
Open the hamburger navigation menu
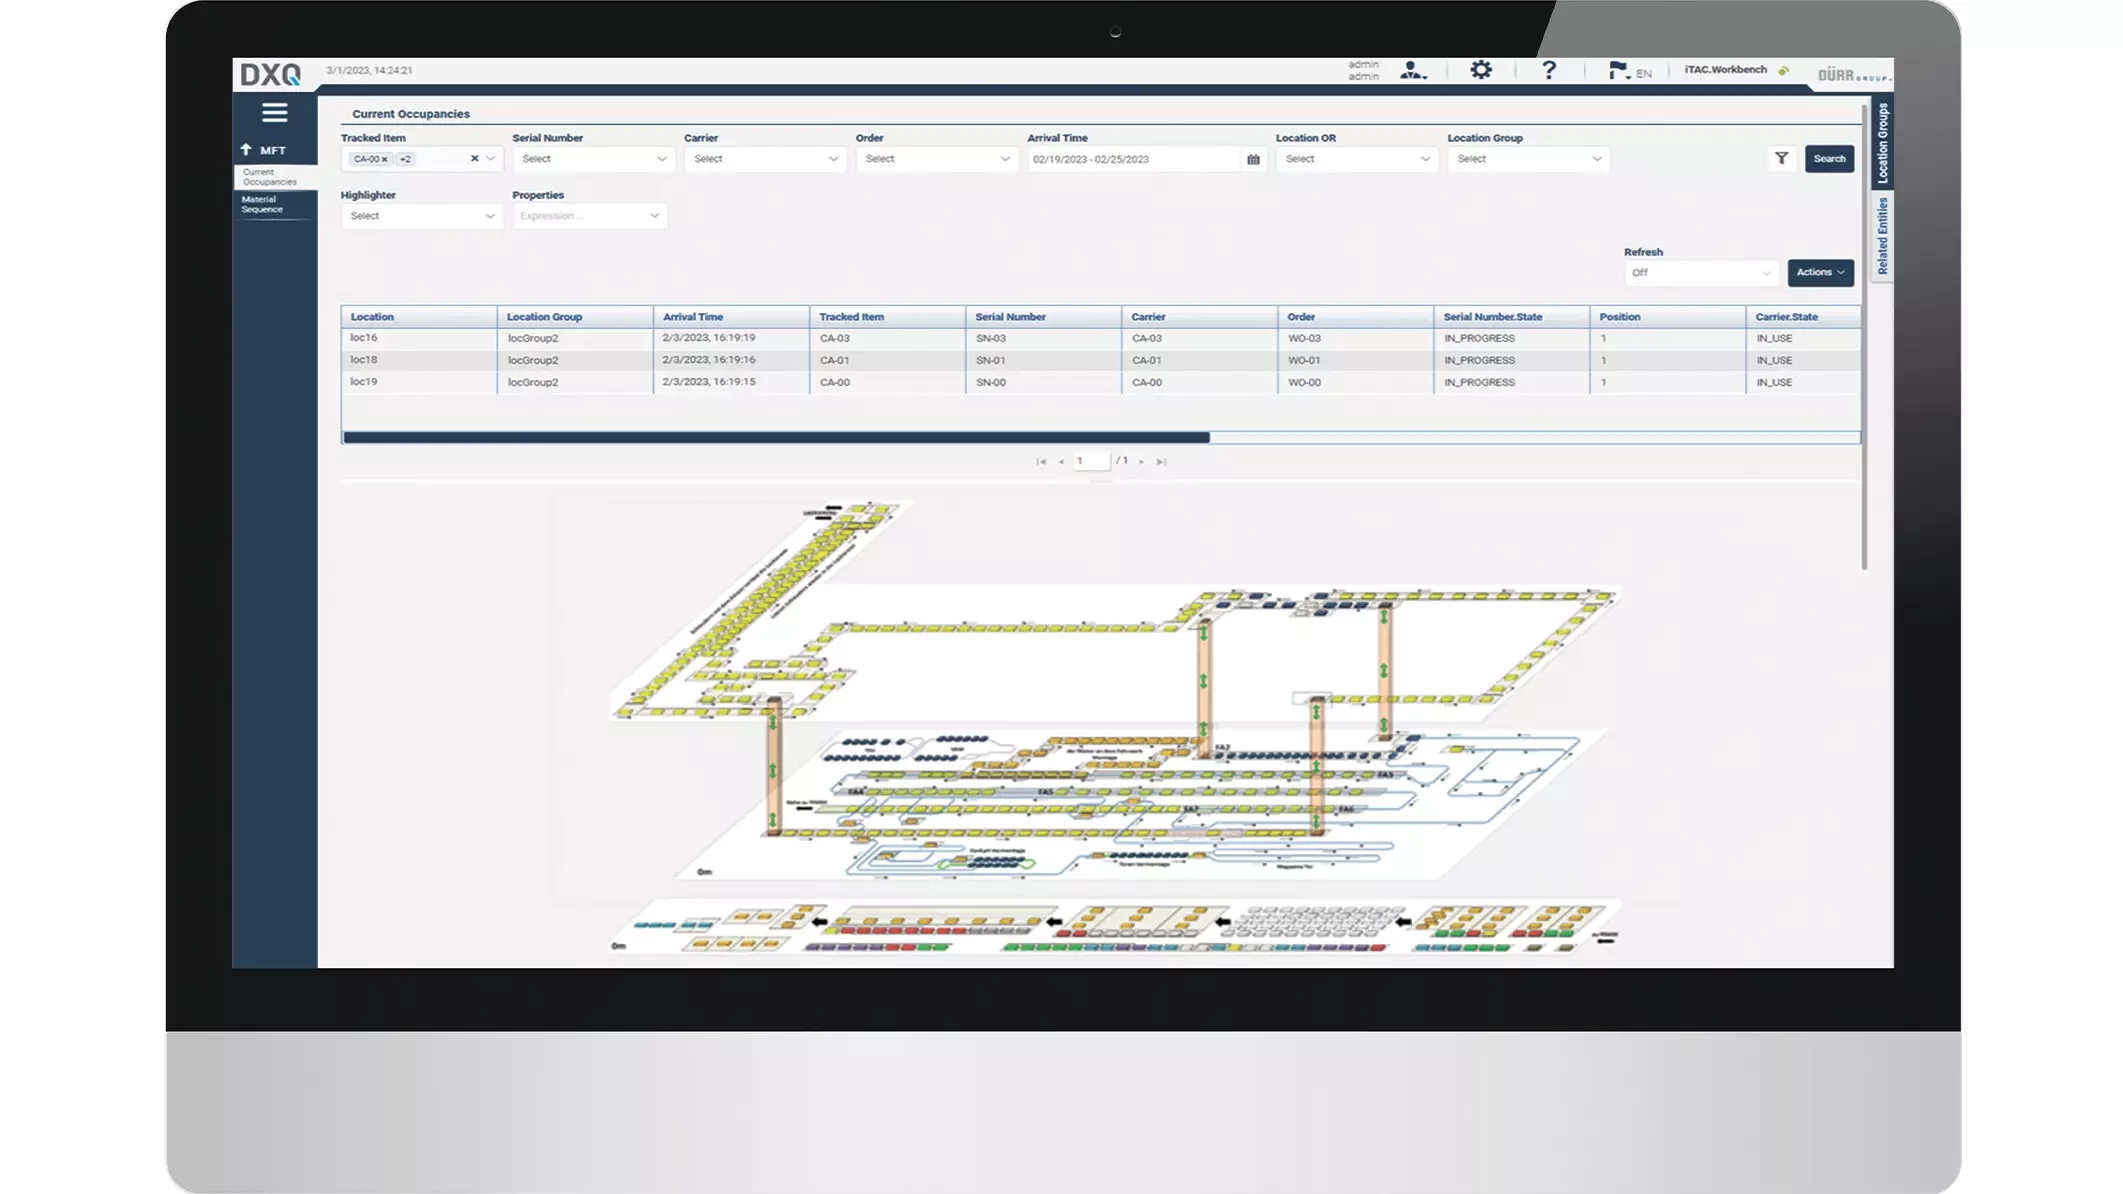click(274, 113)
